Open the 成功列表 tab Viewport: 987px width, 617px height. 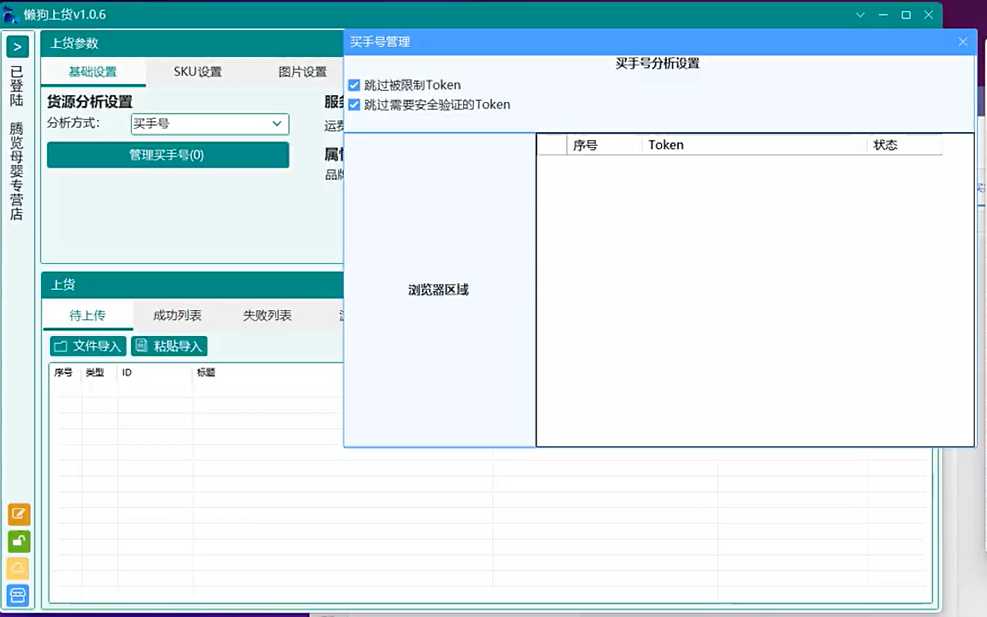point(178,315)
